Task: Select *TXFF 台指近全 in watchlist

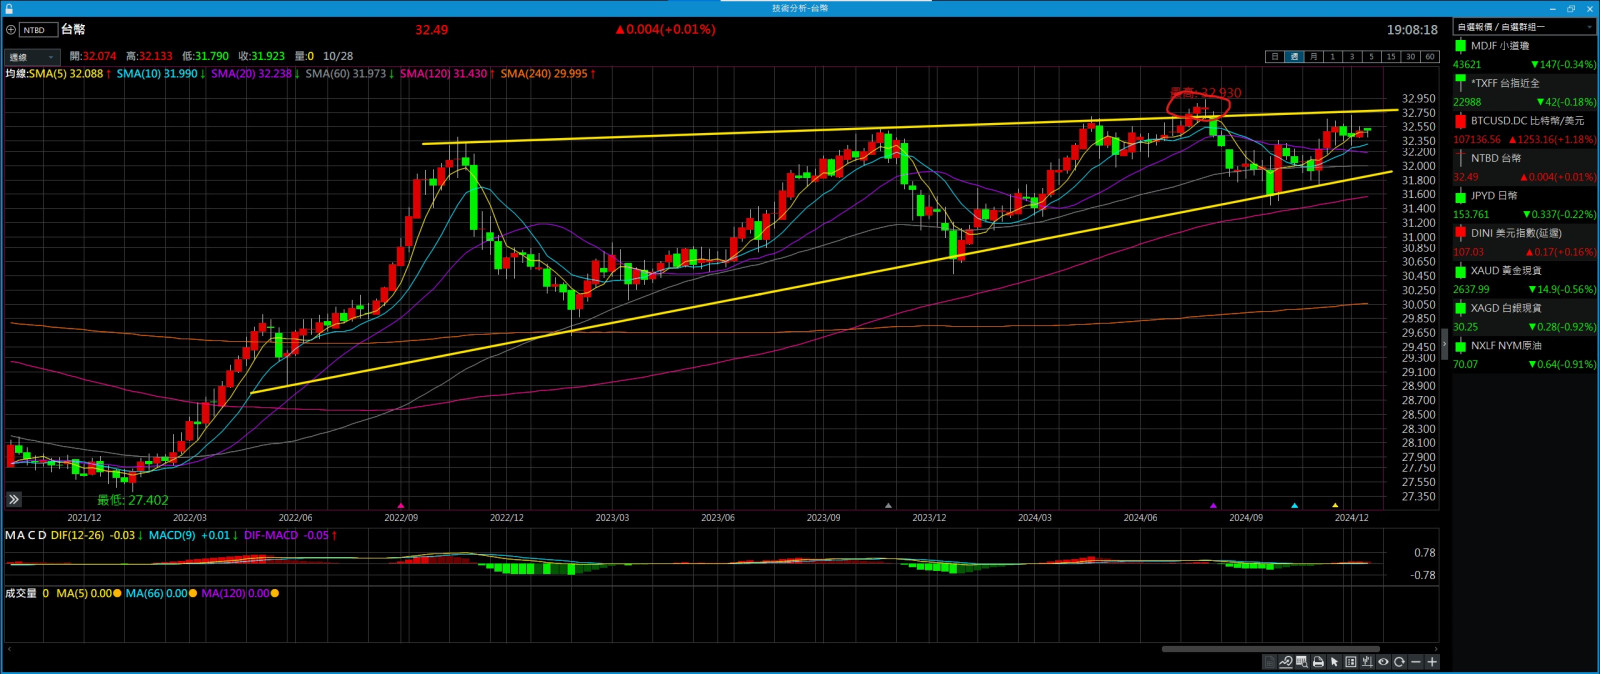Action: coord(1524,92)
